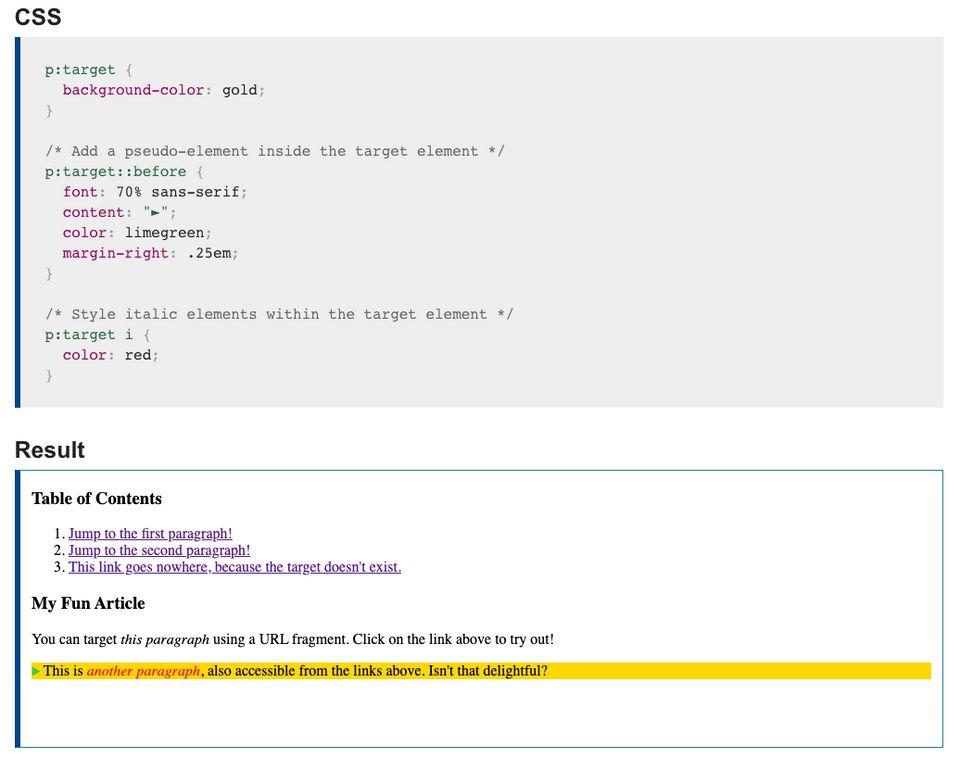The height and width of the screenshot is (758, 960).
Task: Click the green arrow marker before the highlighted paragraph
Action: (36, 671)
